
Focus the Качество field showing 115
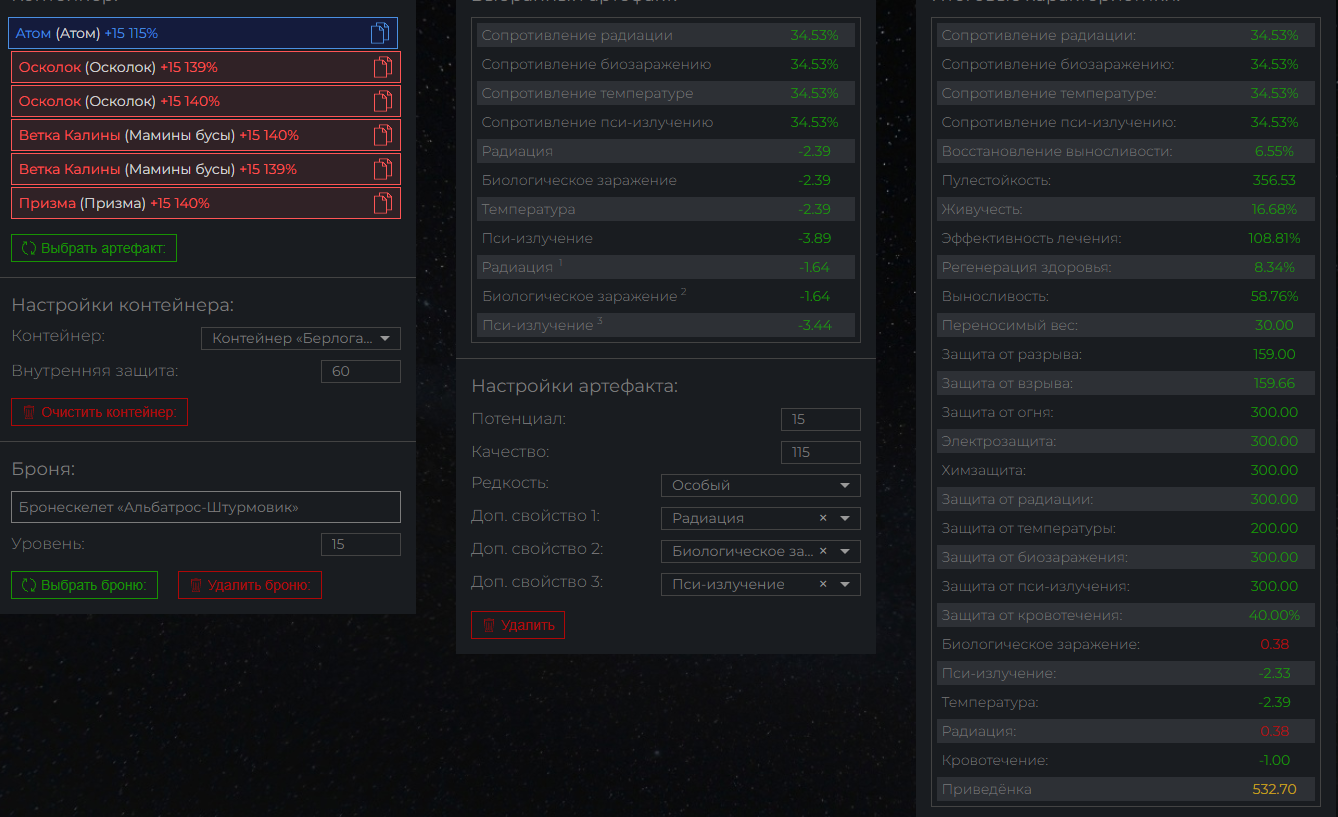[x=821, y=453]
